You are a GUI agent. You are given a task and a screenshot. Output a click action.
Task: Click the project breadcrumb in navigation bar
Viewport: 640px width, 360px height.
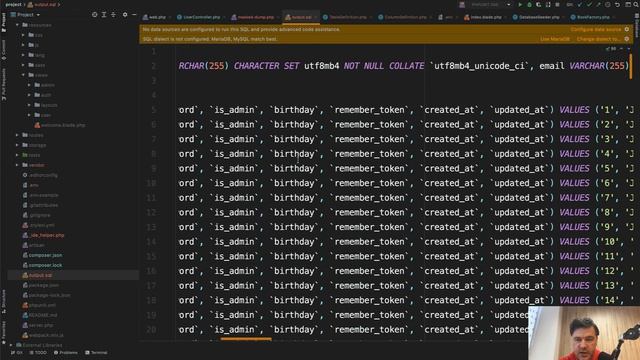(13, 5)
